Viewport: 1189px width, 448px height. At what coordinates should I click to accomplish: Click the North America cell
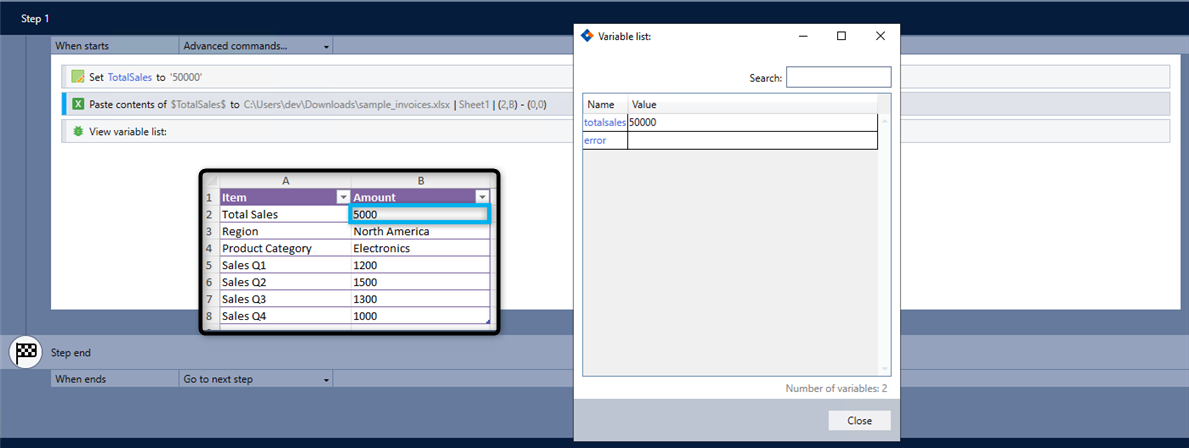tap(420, 231)
